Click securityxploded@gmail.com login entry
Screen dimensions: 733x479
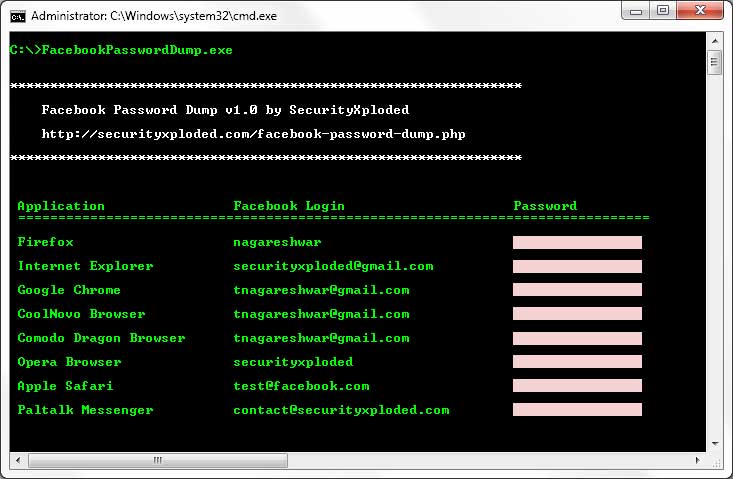click(333, 266)
